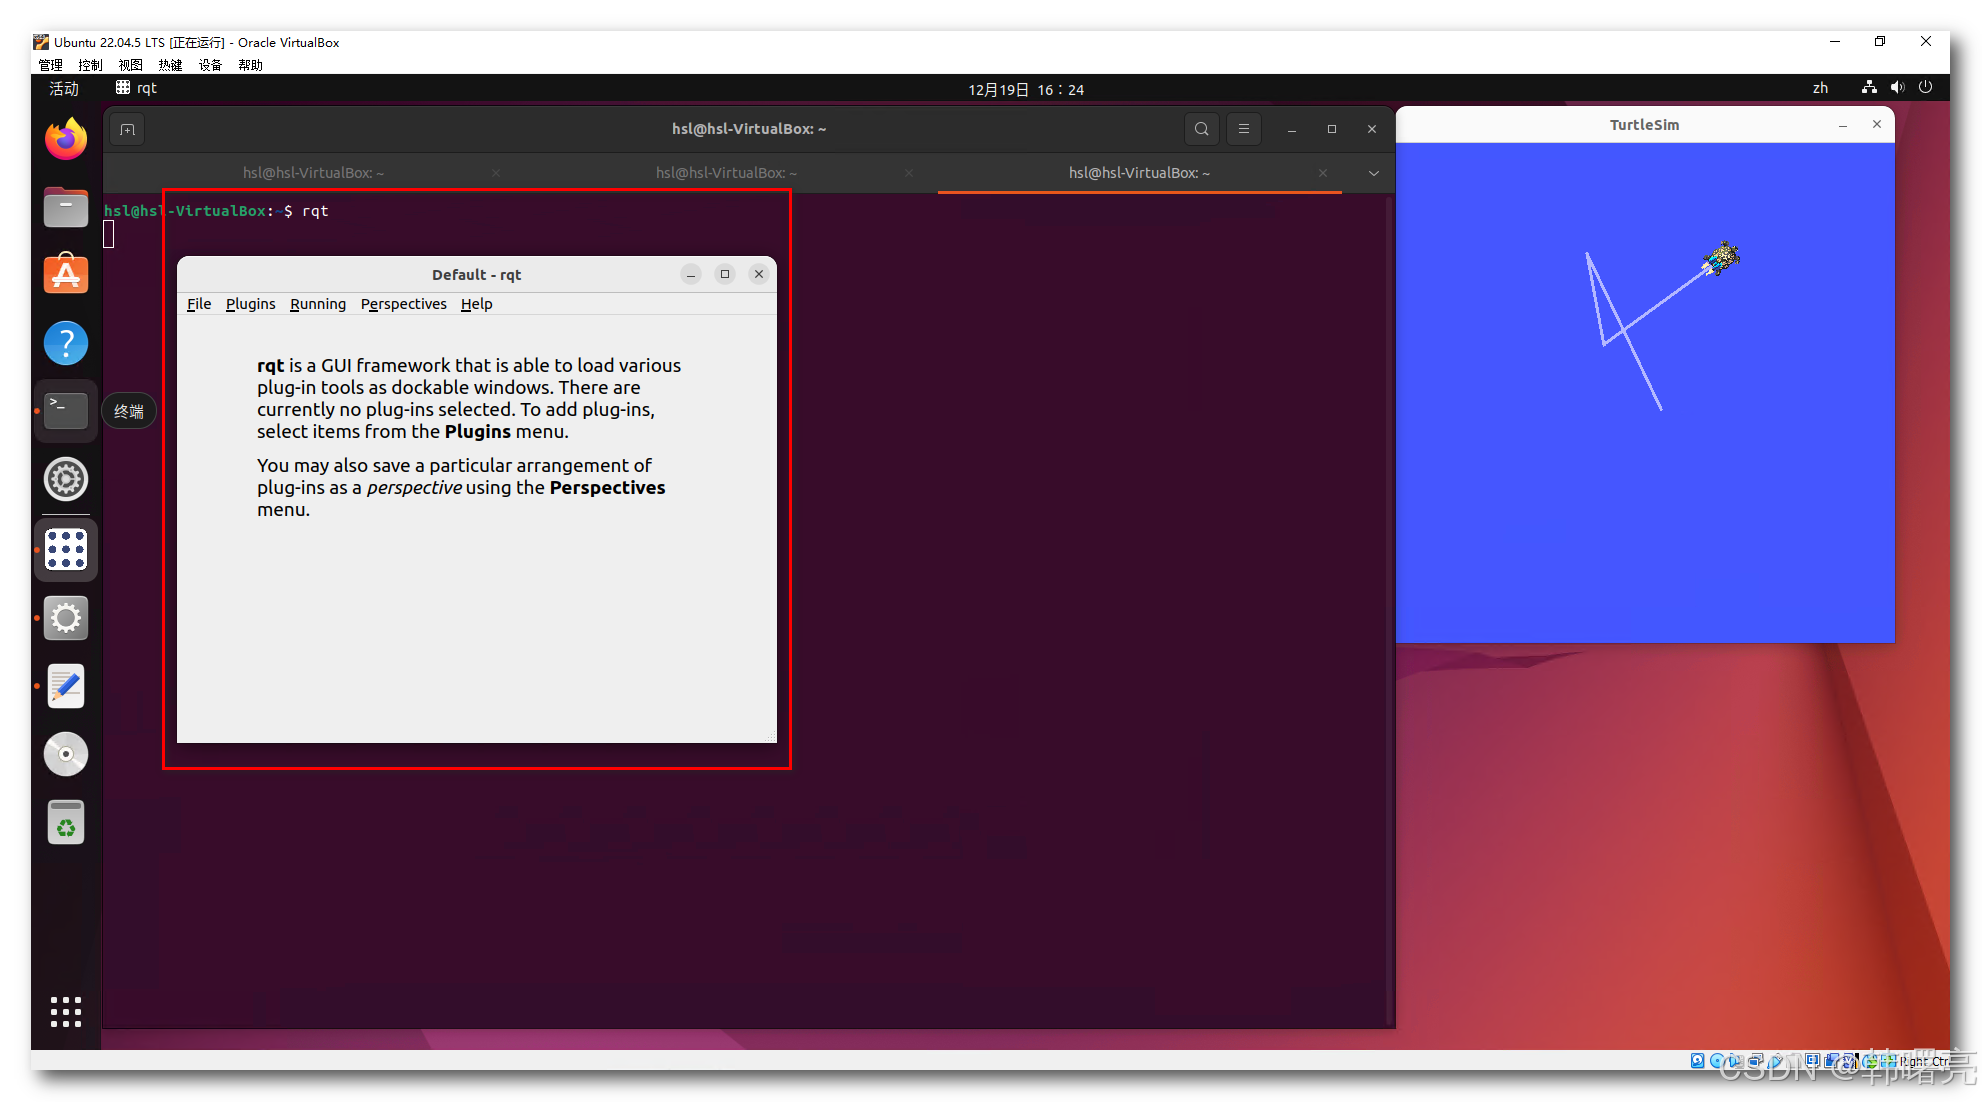Launch Ubuntu Software from the dock
Image resolution: width=1982 pixels, height=1102 pixels.
pyautogui.click(x=66, y=275)
